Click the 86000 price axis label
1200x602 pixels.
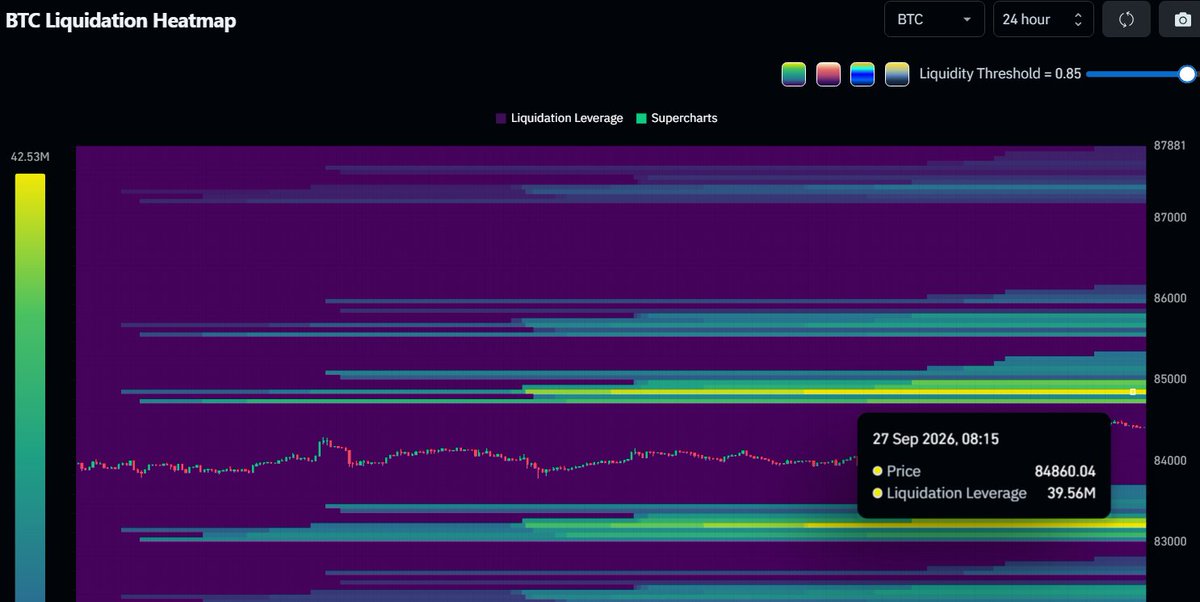click(x=1169, y=298)
